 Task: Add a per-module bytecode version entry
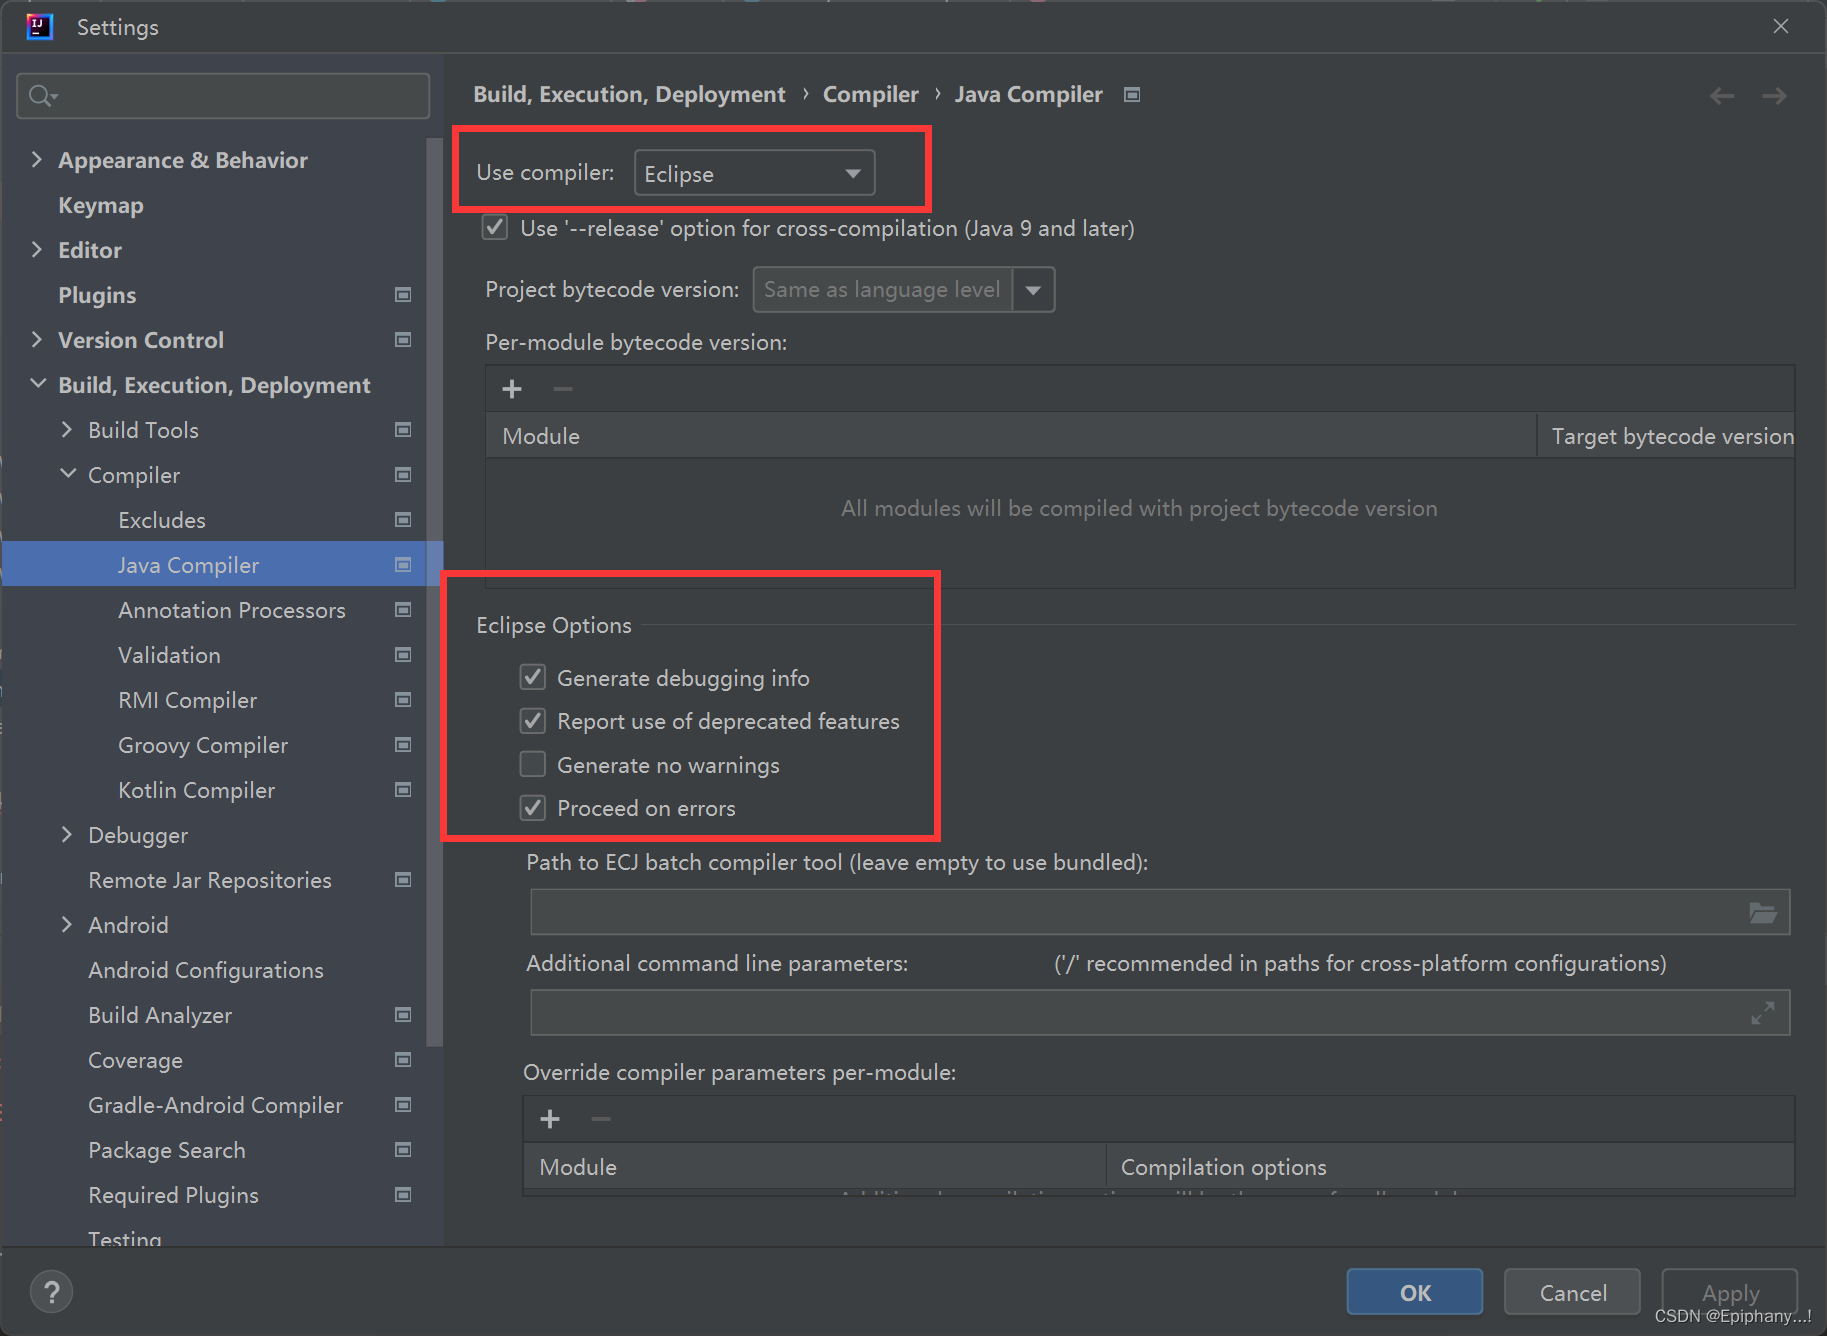(512, 389)
